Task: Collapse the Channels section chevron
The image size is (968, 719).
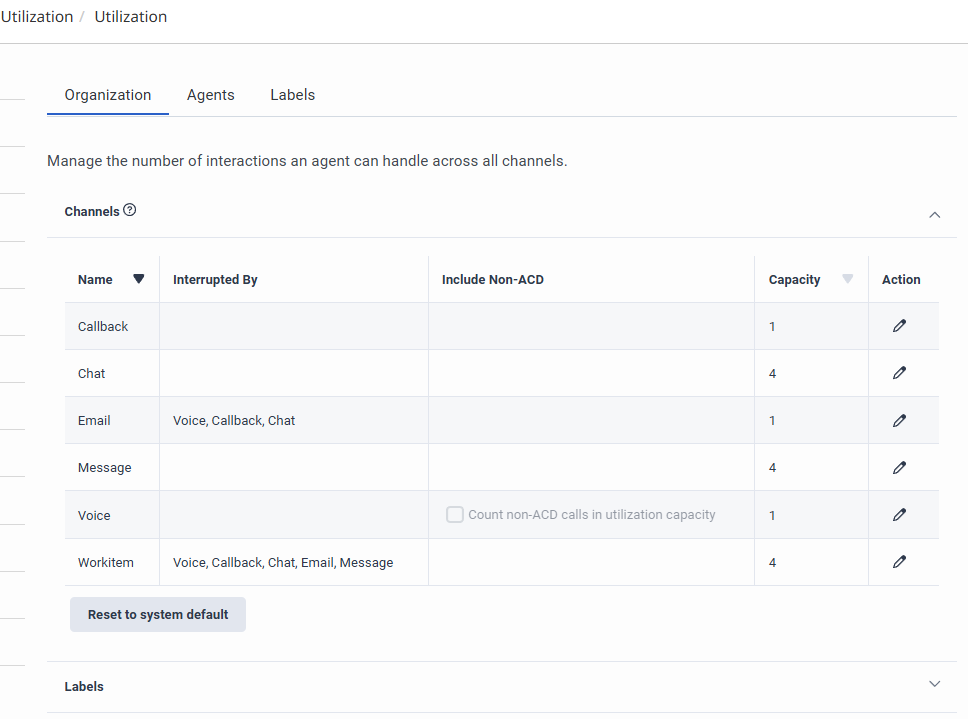Action: 935,214
